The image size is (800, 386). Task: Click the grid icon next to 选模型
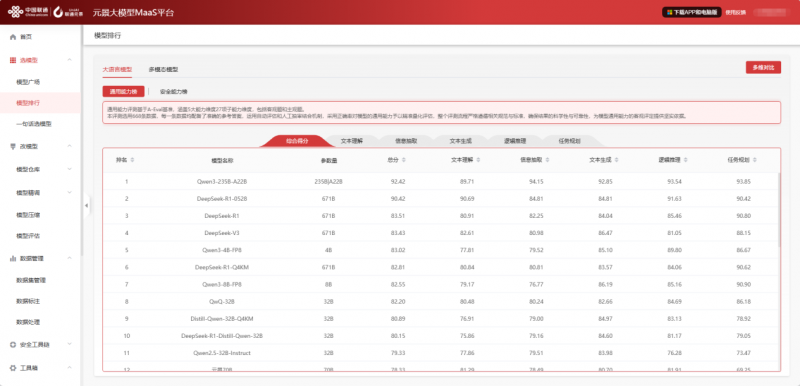[x=13, y=60]
